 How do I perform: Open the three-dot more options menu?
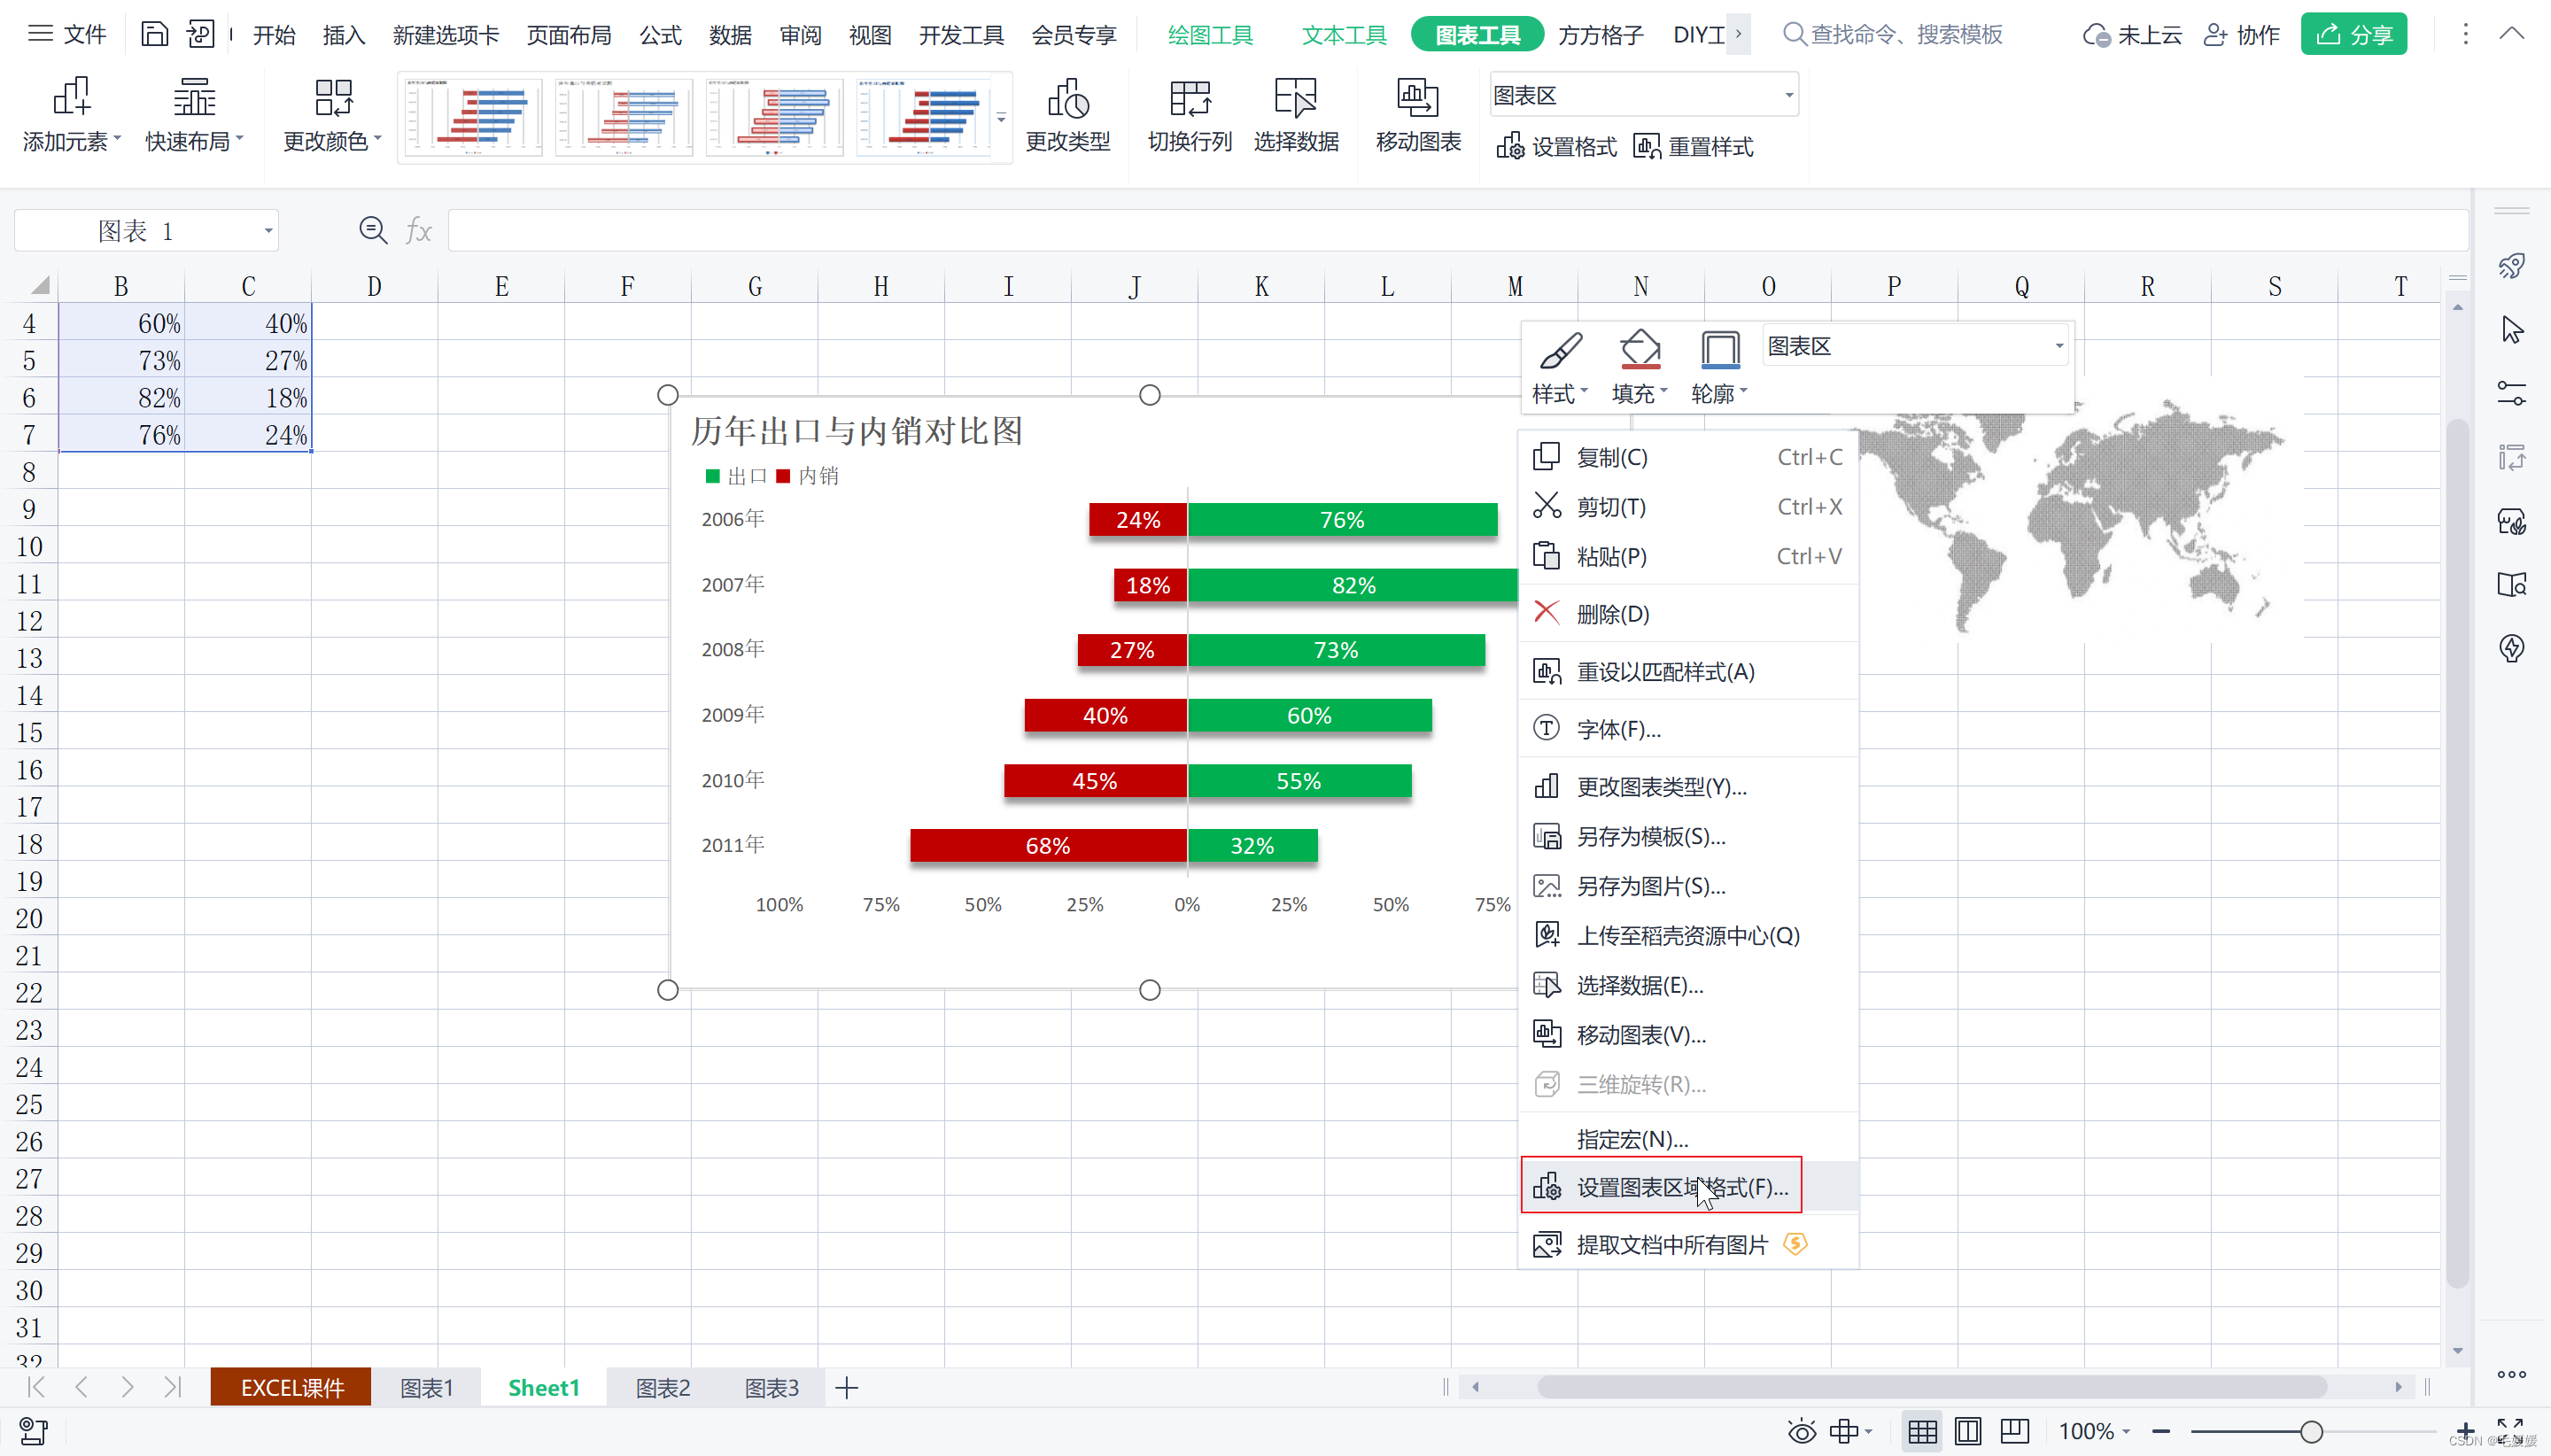2465,34
